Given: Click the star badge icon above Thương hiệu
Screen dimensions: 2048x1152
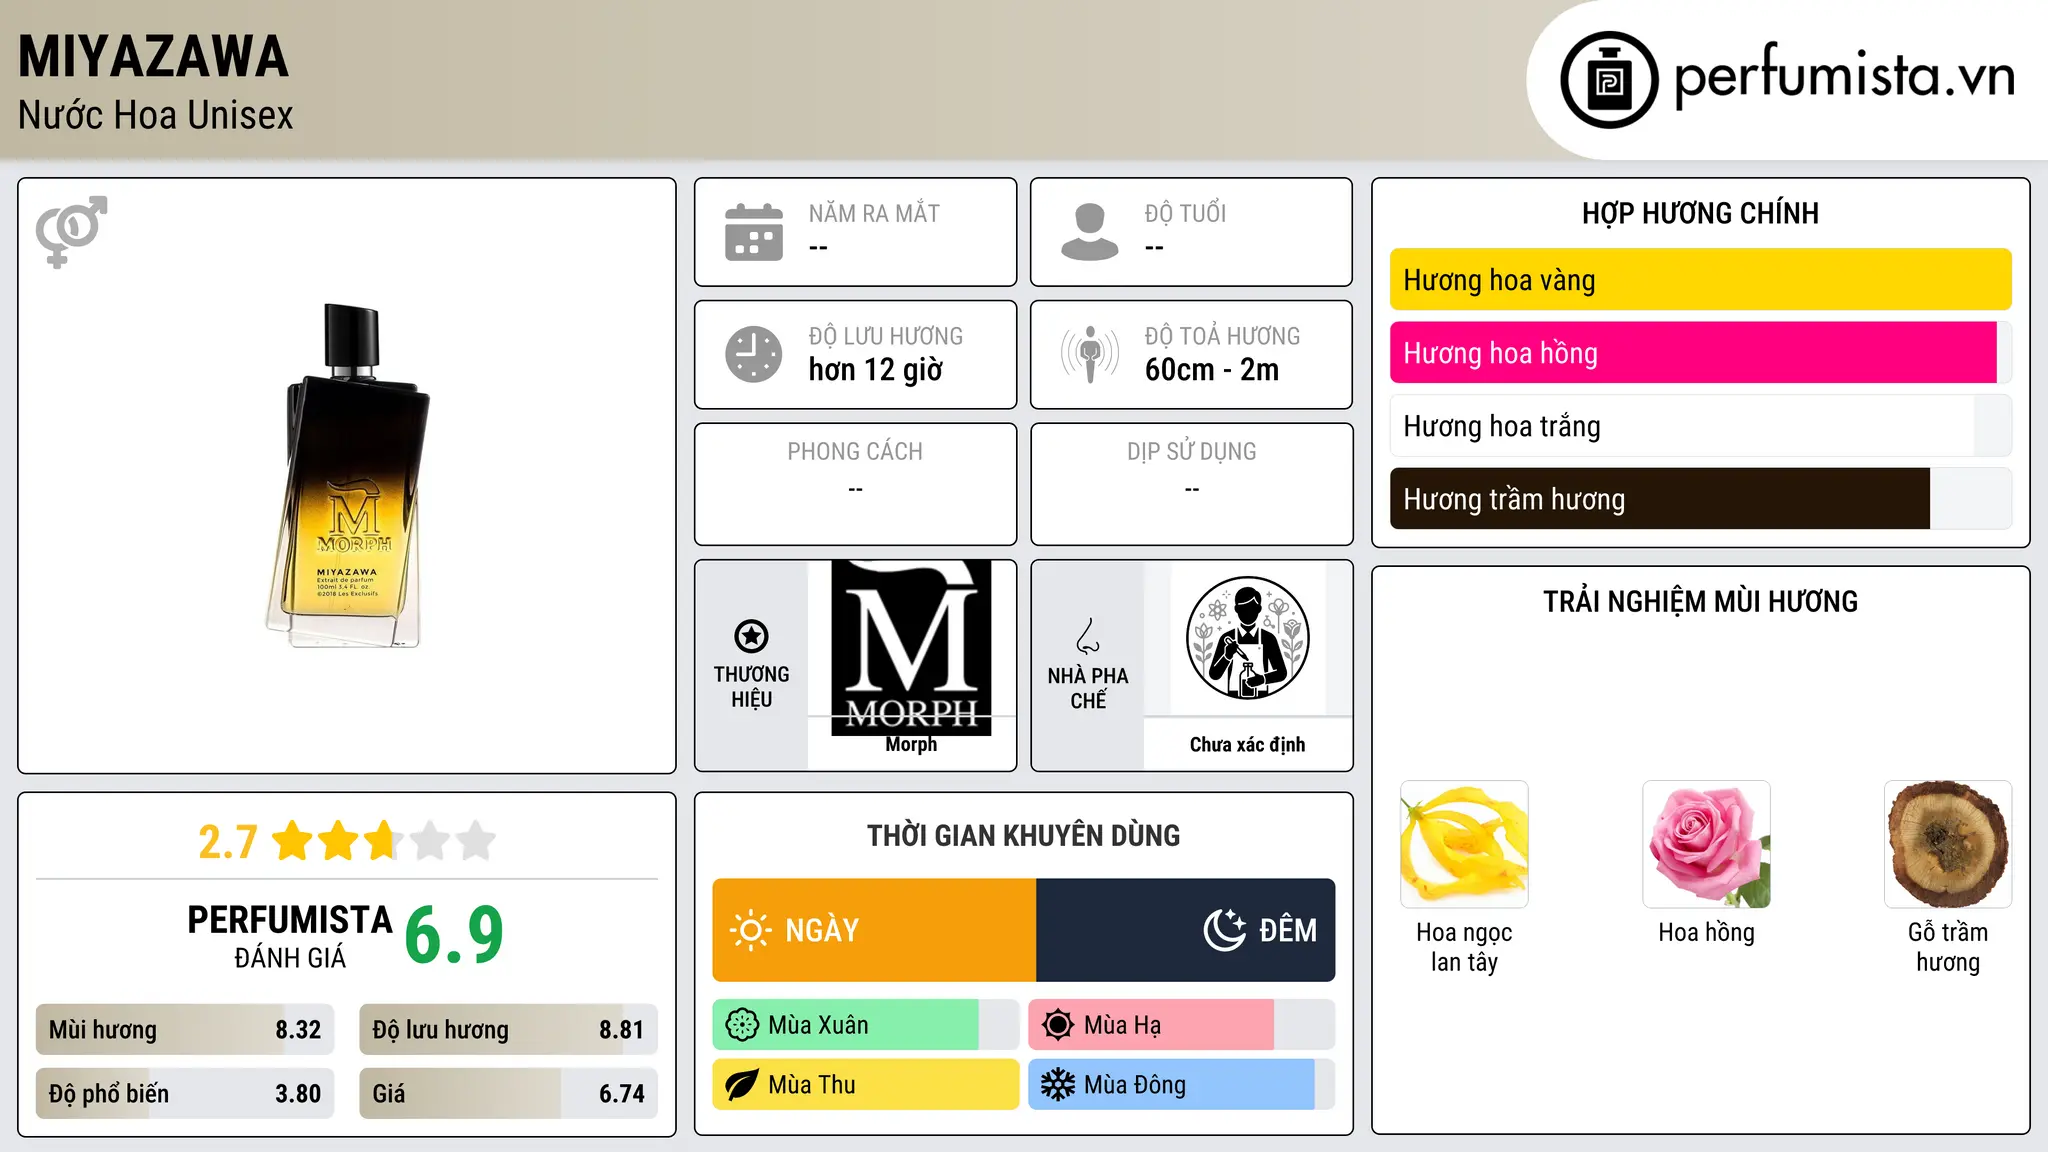Looking at the screenshot, I should coord(751,636).
